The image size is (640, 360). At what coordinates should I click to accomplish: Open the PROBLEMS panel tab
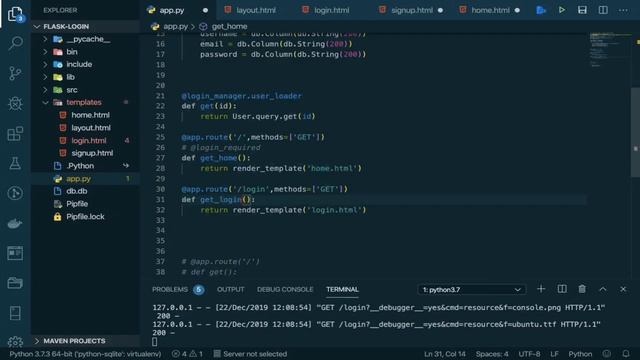coord(170,289)
